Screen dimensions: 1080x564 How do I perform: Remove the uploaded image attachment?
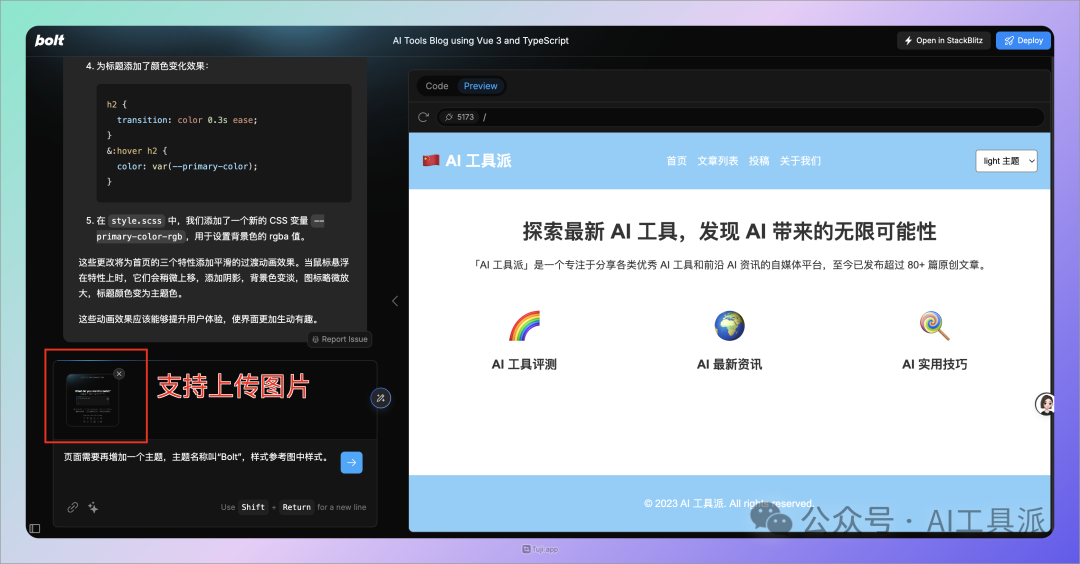tap(119, 373)
